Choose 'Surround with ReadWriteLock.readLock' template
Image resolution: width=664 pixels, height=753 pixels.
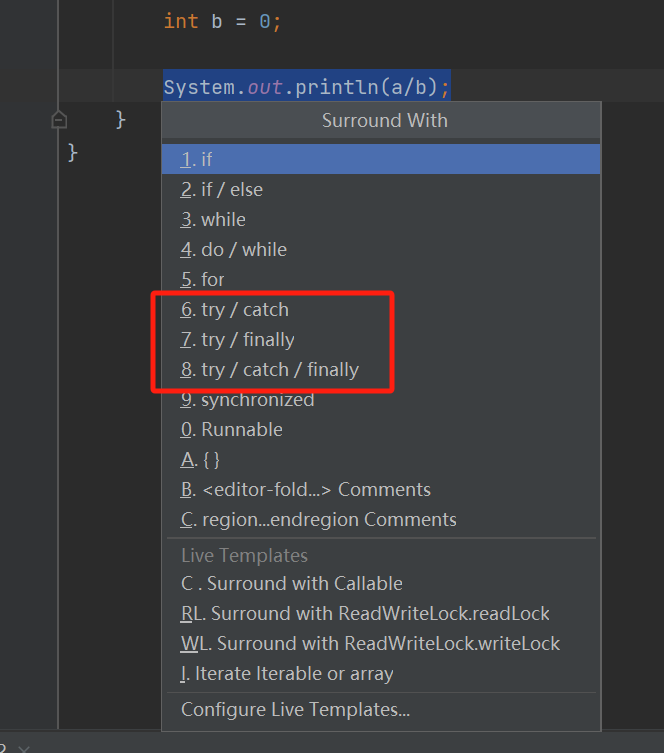coord(366,613)
